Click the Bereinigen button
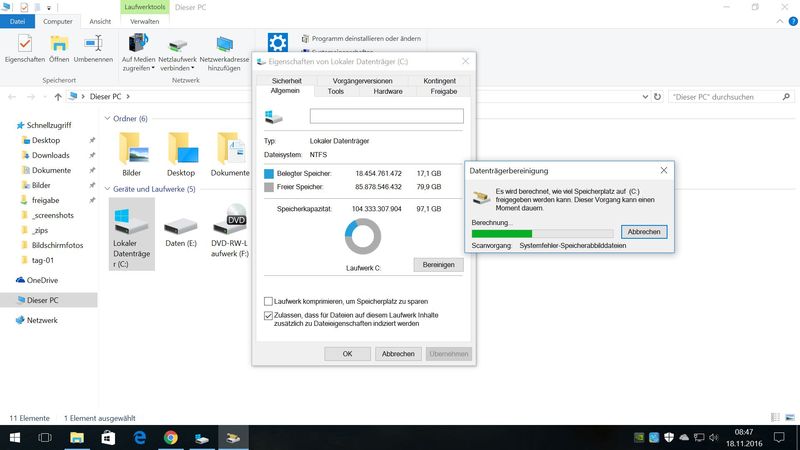800x450 pixels. pos(438,265)
